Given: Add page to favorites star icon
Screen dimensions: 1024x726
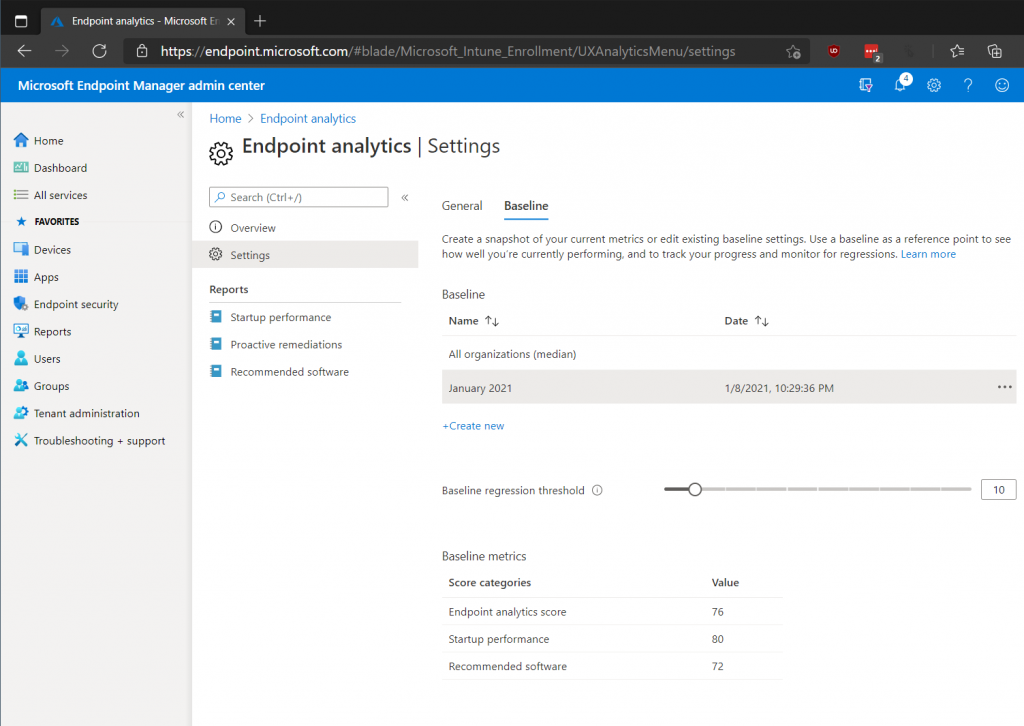Looking at the screenshot, I should pyautogui.click(x=793, y=52).
